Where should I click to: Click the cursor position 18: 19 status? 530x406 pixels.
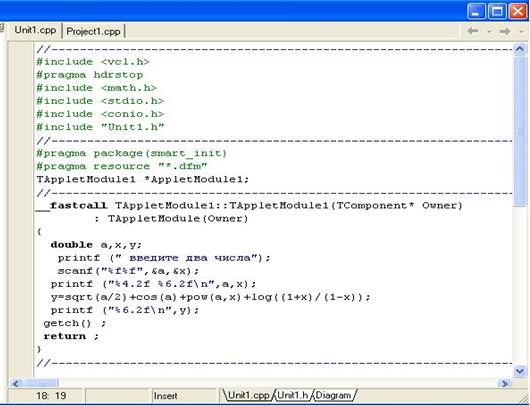pos(51,396)
